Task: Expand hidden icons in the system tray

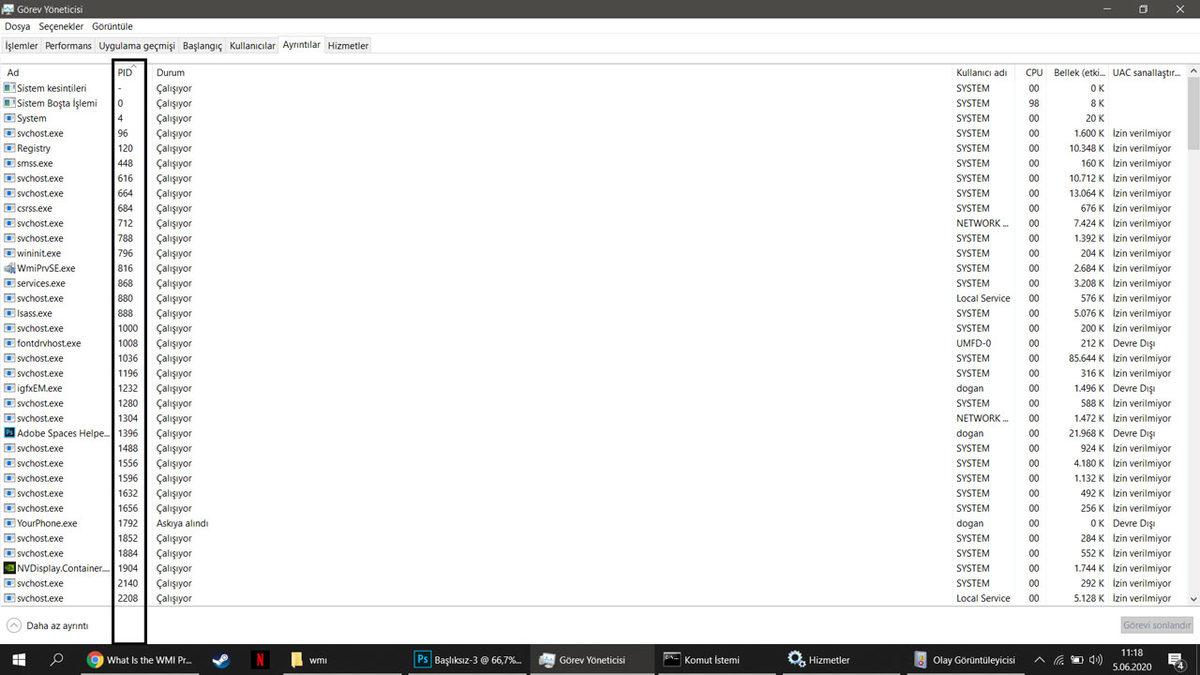Action: [x=1038, y=660]
